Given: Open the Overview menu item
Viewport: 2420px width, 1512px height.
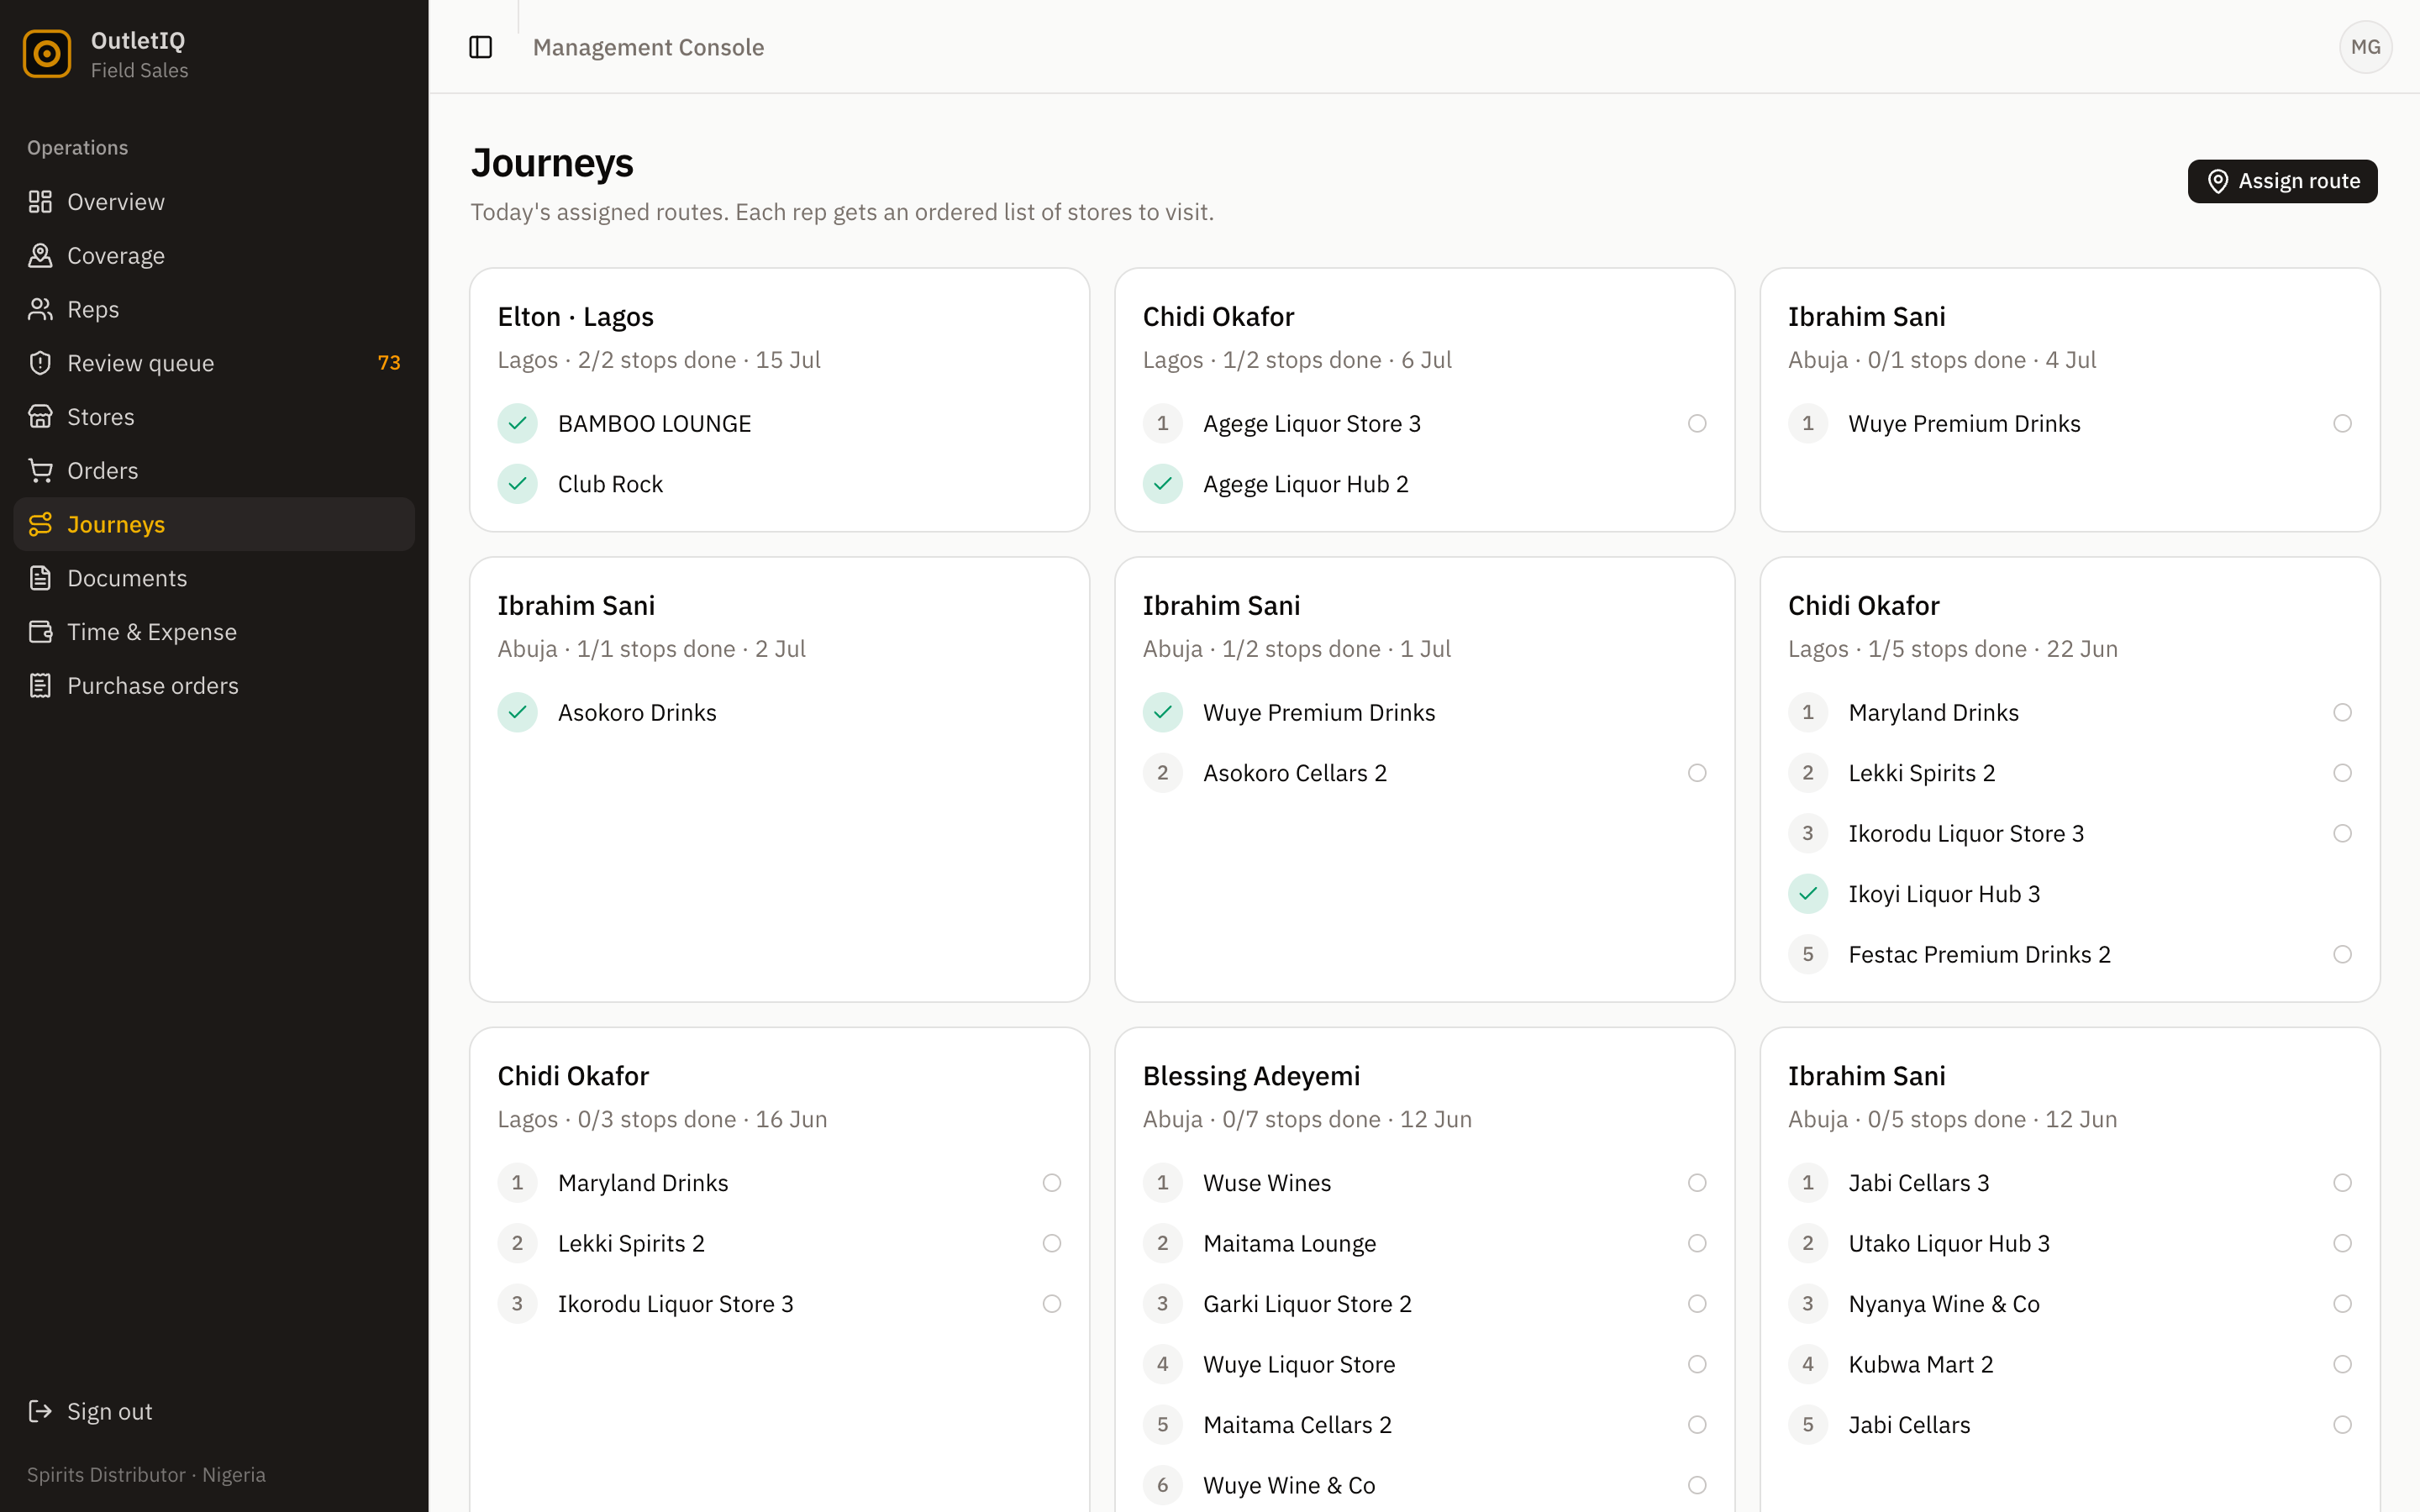Looking at the screenshot, I should pyautogui.click(x=214, y=202).
